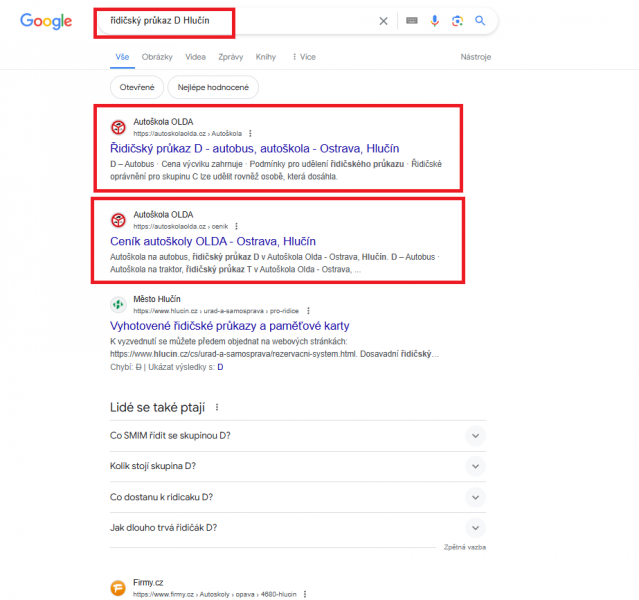
Task: Open Google Lens image search icon
Action: (457, 20)
